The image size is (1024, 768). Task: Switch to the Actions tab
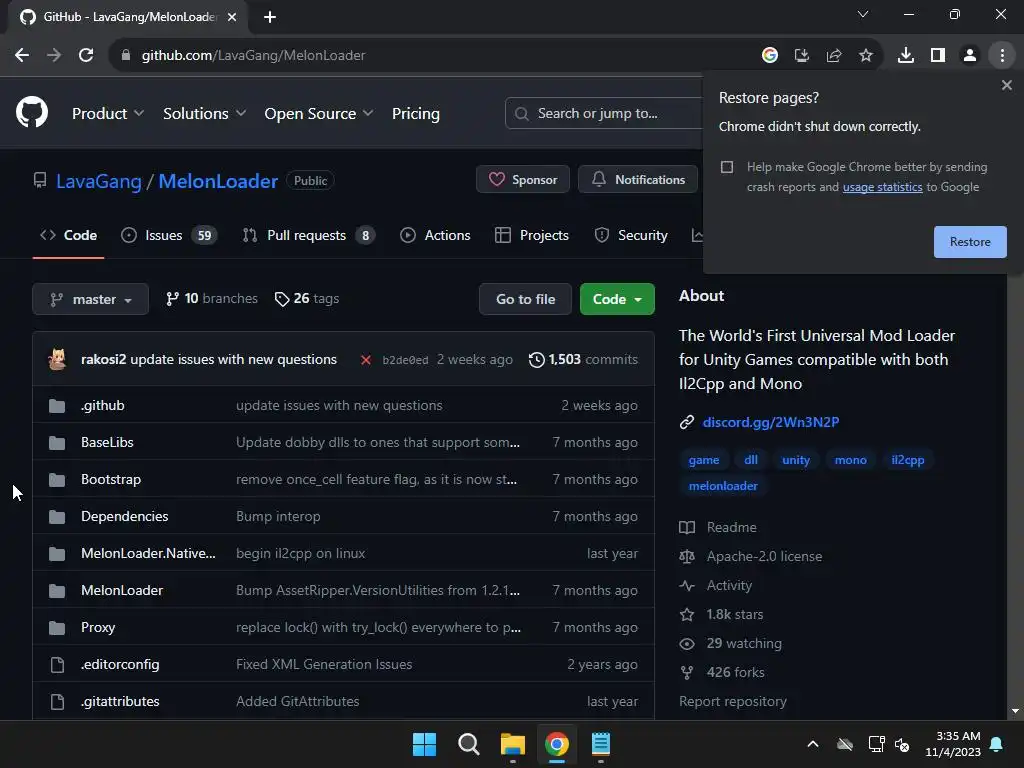[435, 235]
